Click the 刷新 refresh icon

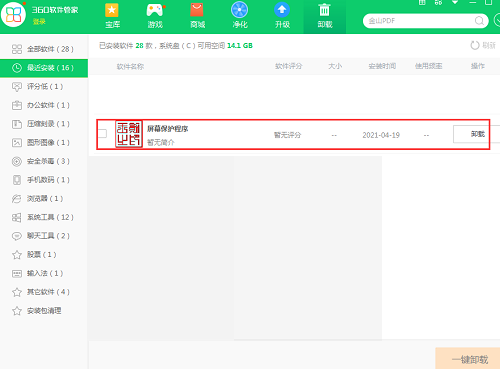point(475,45)
